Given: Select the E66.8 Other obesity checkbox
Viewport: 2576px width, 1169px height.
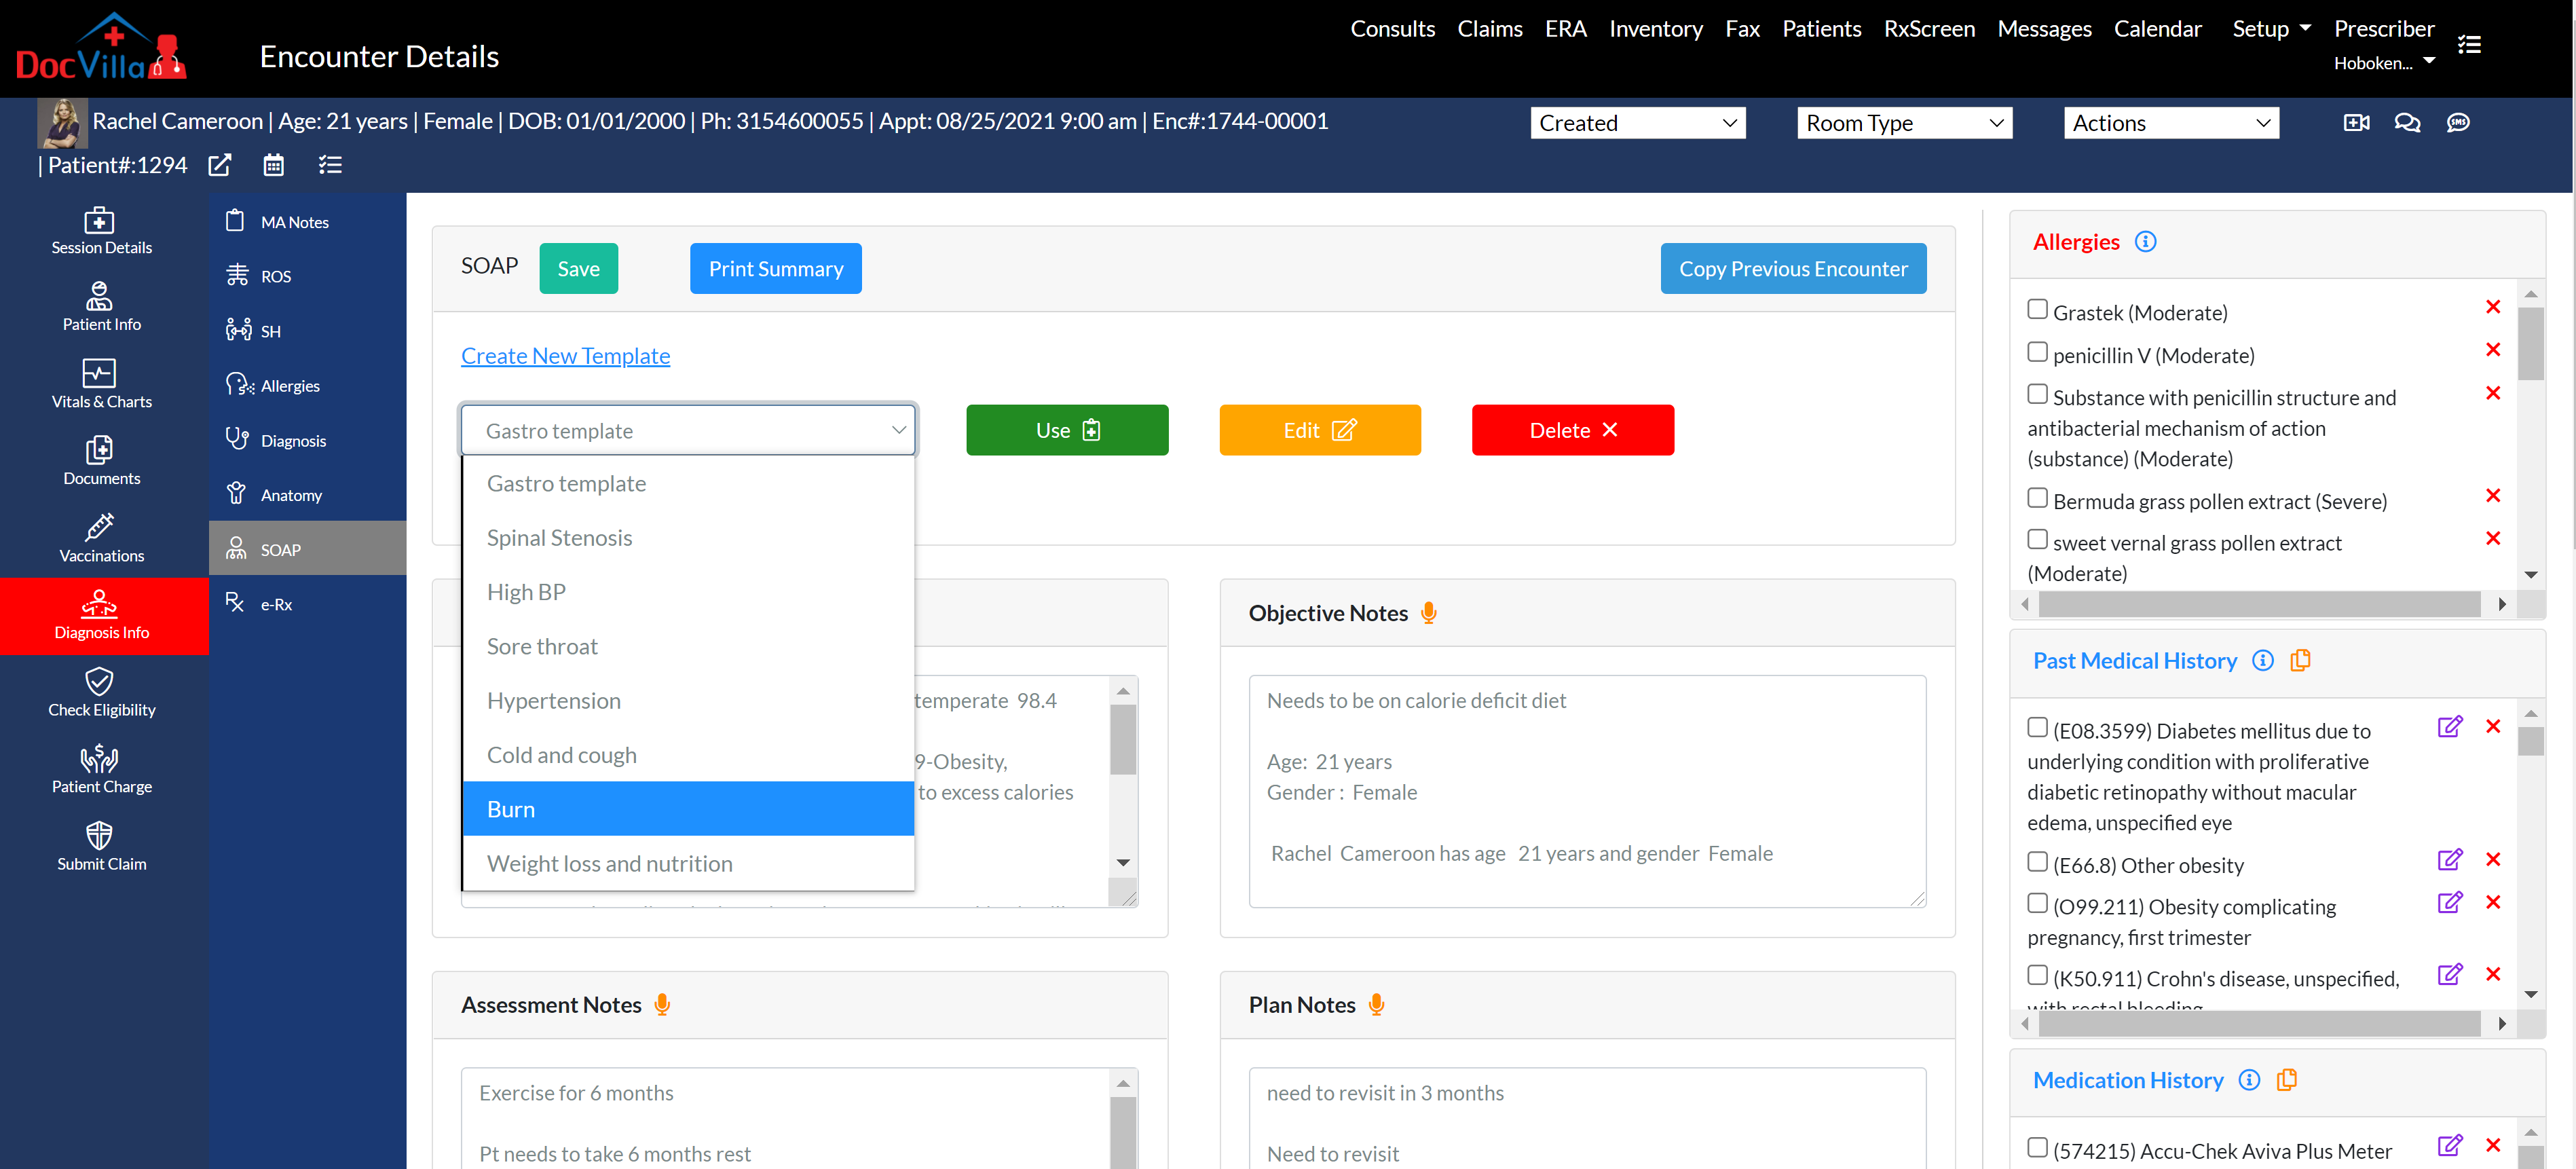Looking at the screenshot, I should pos(2037,862).
